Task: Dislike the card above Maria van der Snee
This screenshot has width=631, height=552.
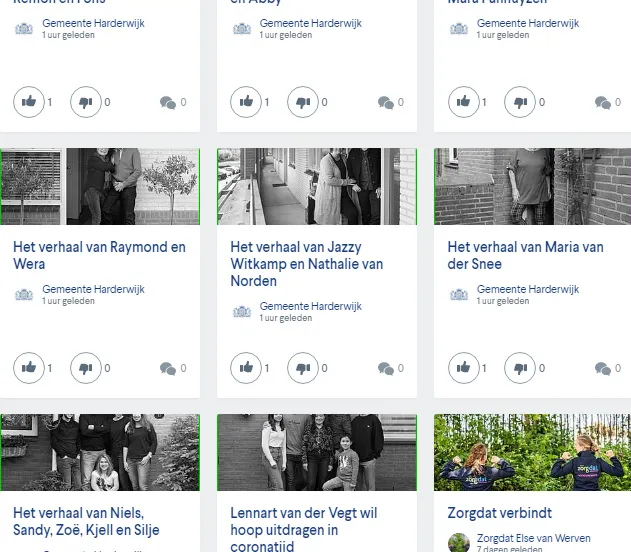Action: (x=520, y=102)
